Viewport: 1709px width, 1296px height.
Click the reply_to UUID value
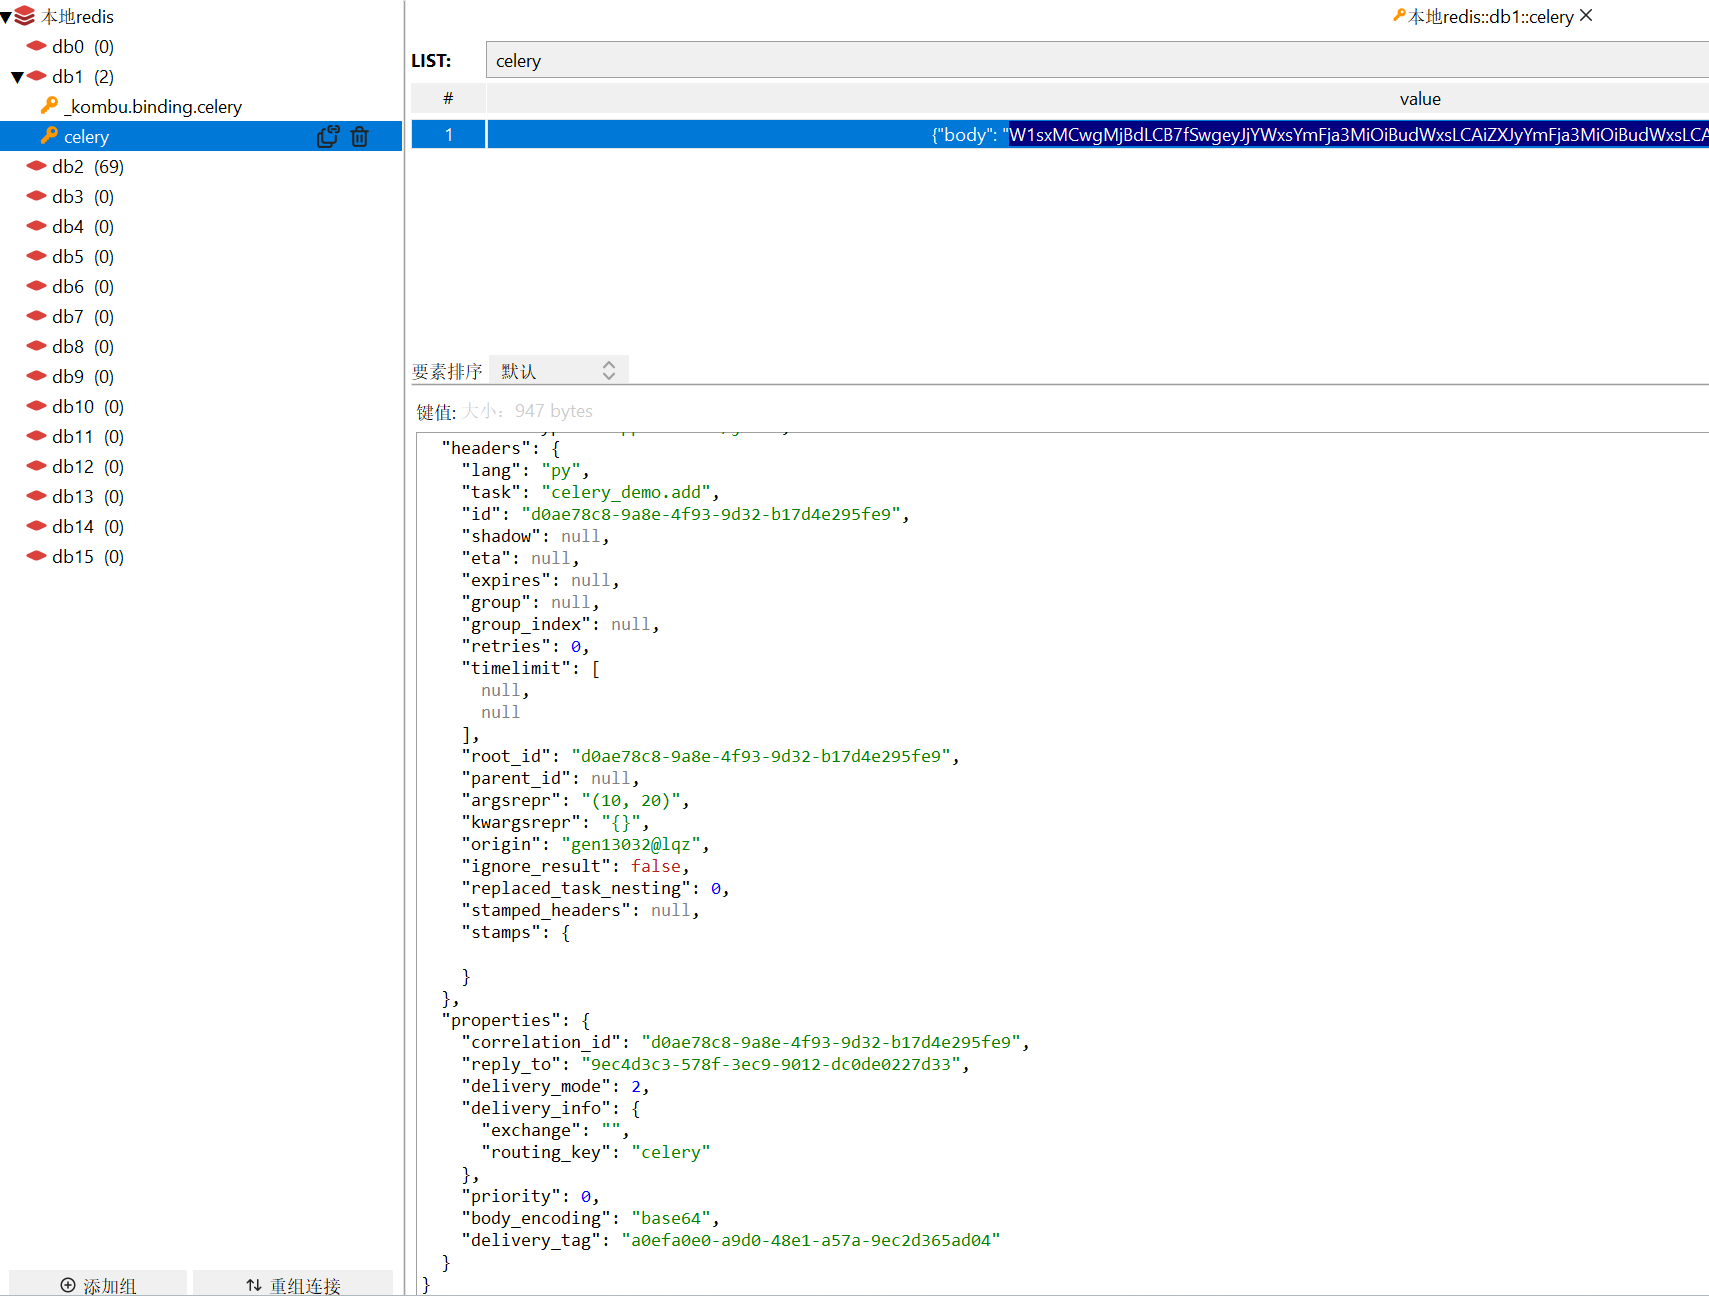tap(771, 1064)
